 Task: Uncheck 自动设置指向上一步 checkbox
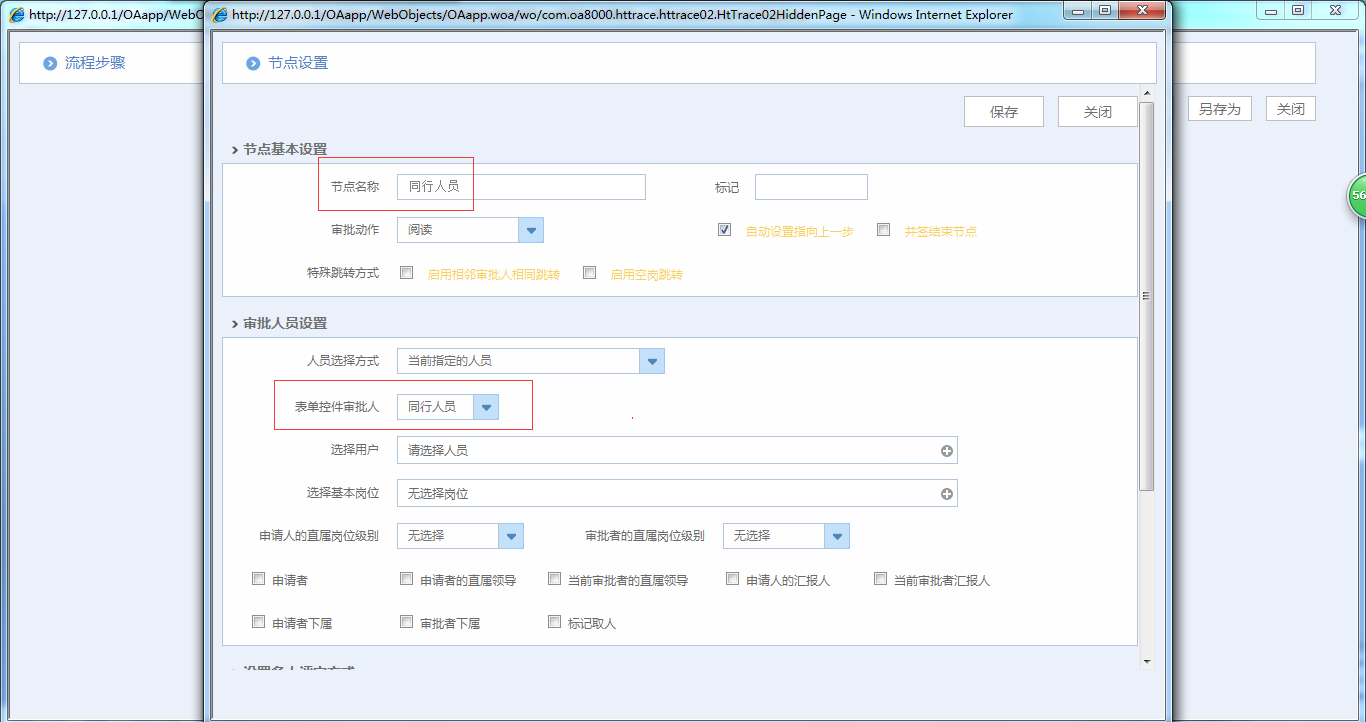click(724, 230)
